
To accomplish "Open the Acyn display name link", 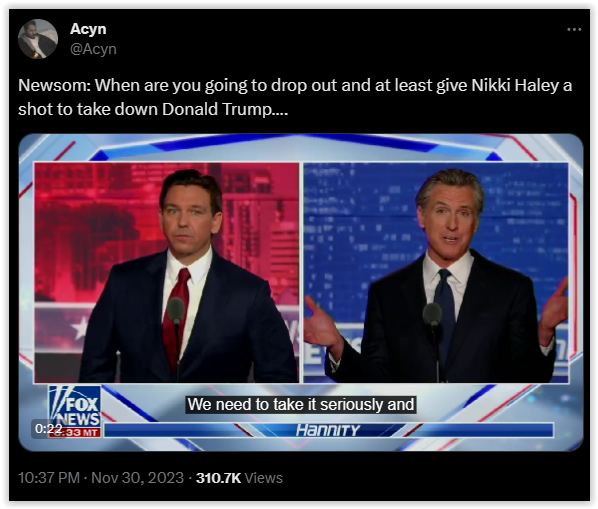I will click(x=88, y=29).
